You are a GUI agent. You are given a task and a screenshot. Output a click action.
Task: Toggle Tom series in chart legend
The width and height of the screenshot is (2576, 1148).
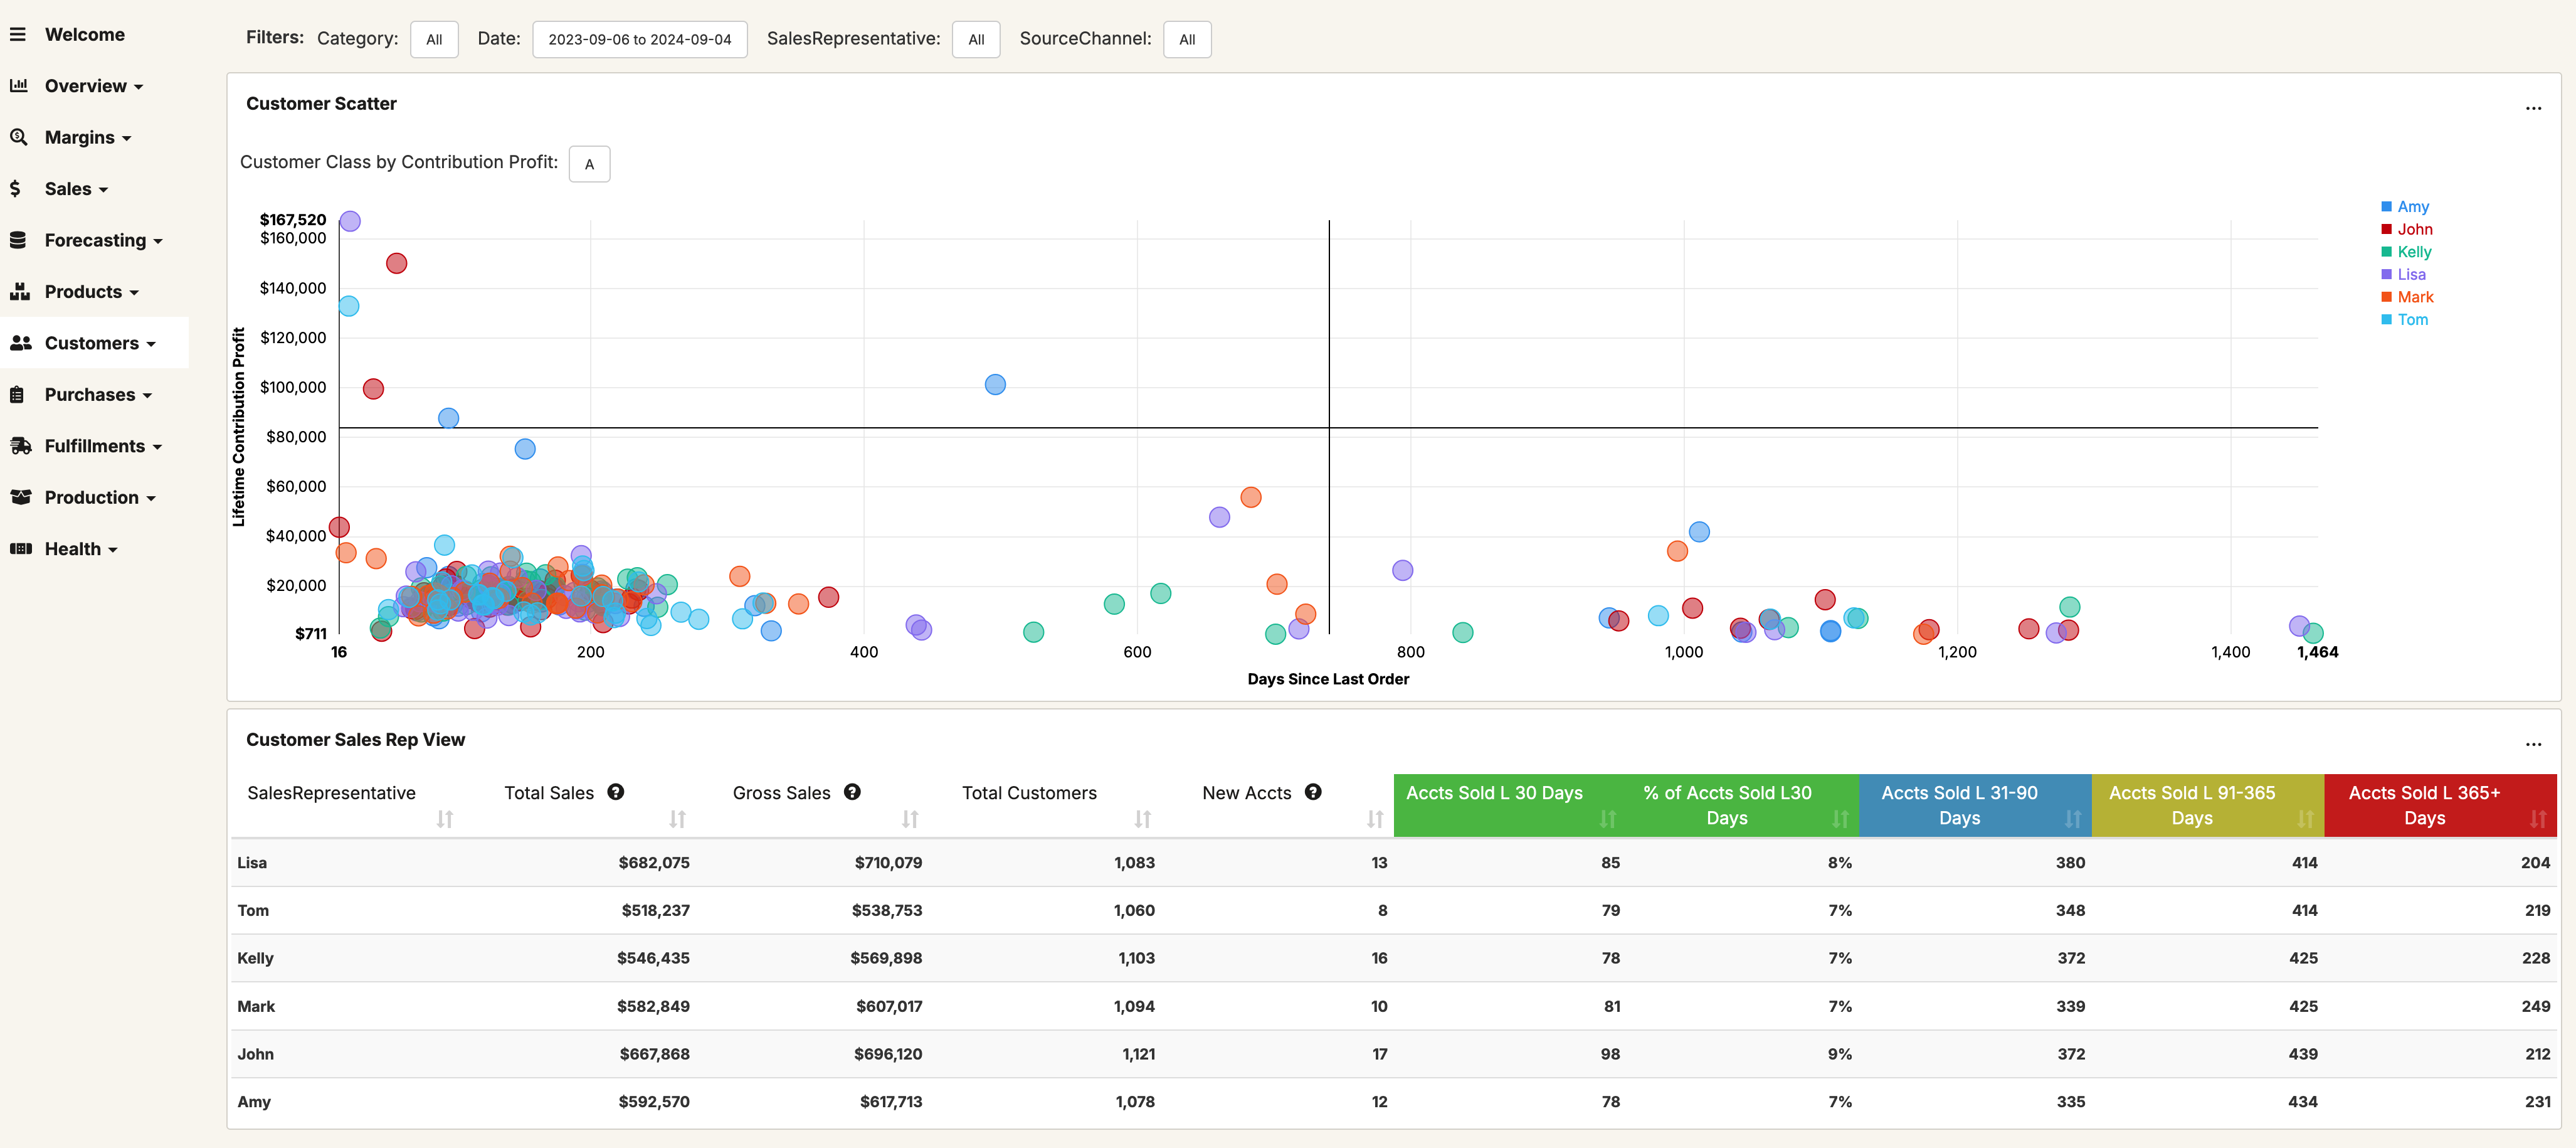2411,320
